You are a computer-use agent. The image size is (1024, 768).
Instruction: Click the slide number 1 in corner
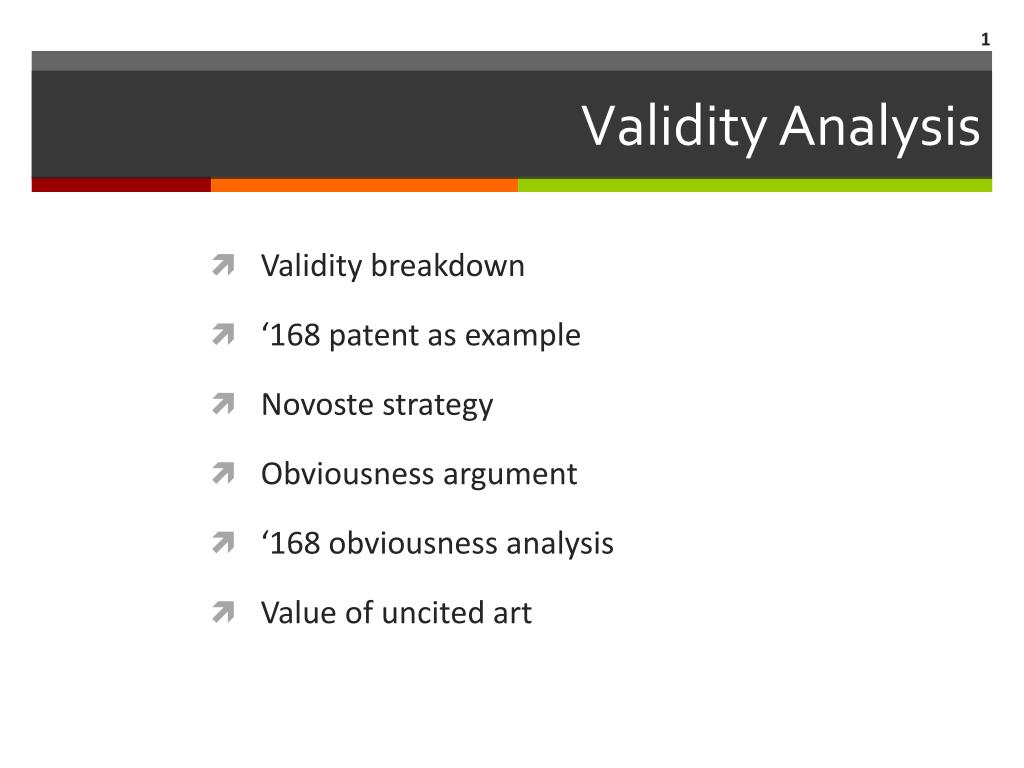pos(985,40)
